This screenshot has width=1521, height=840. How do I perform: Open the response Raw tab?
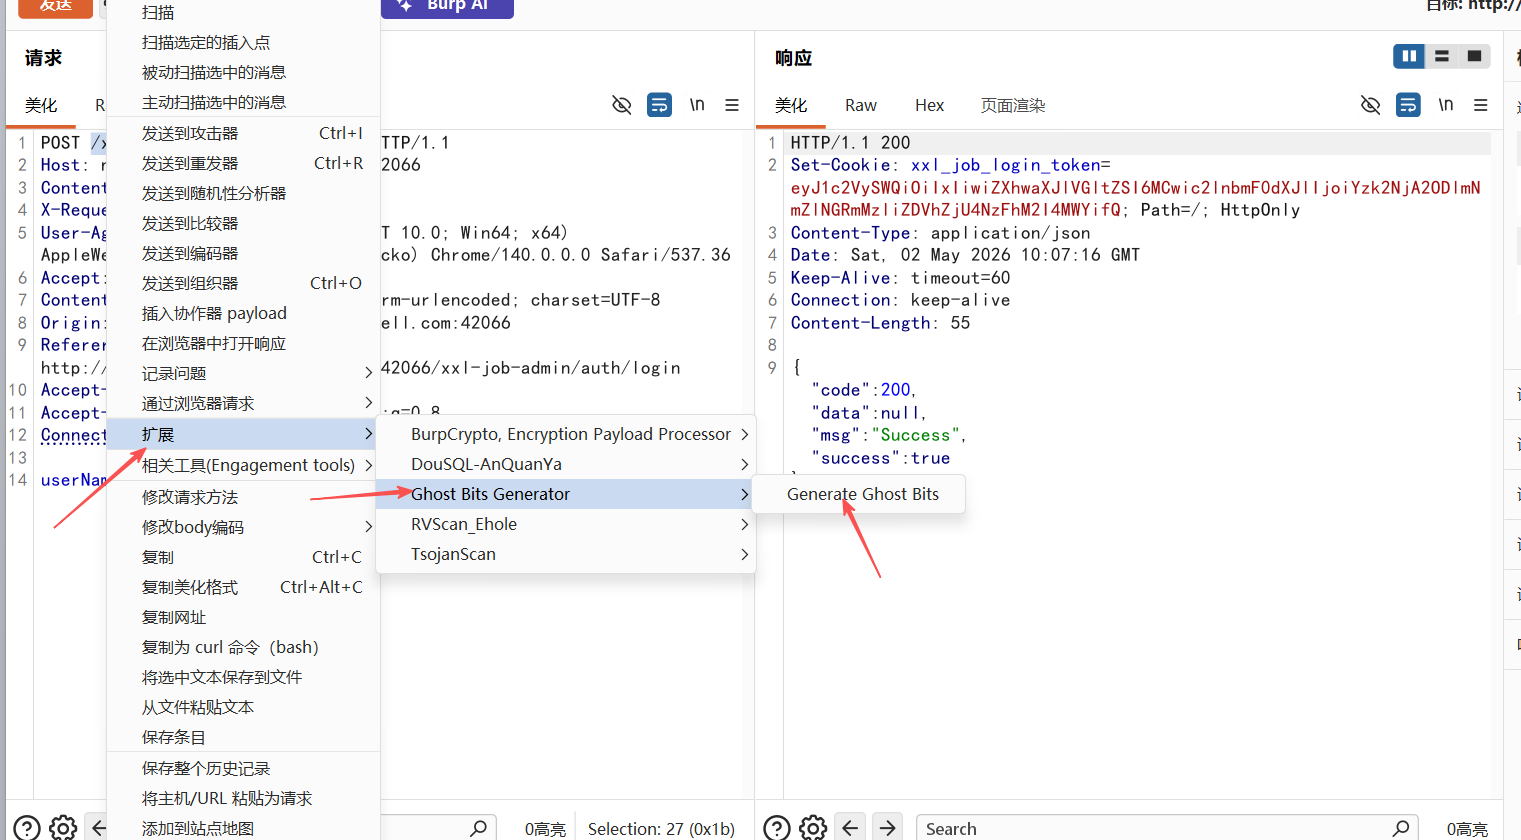860,105
